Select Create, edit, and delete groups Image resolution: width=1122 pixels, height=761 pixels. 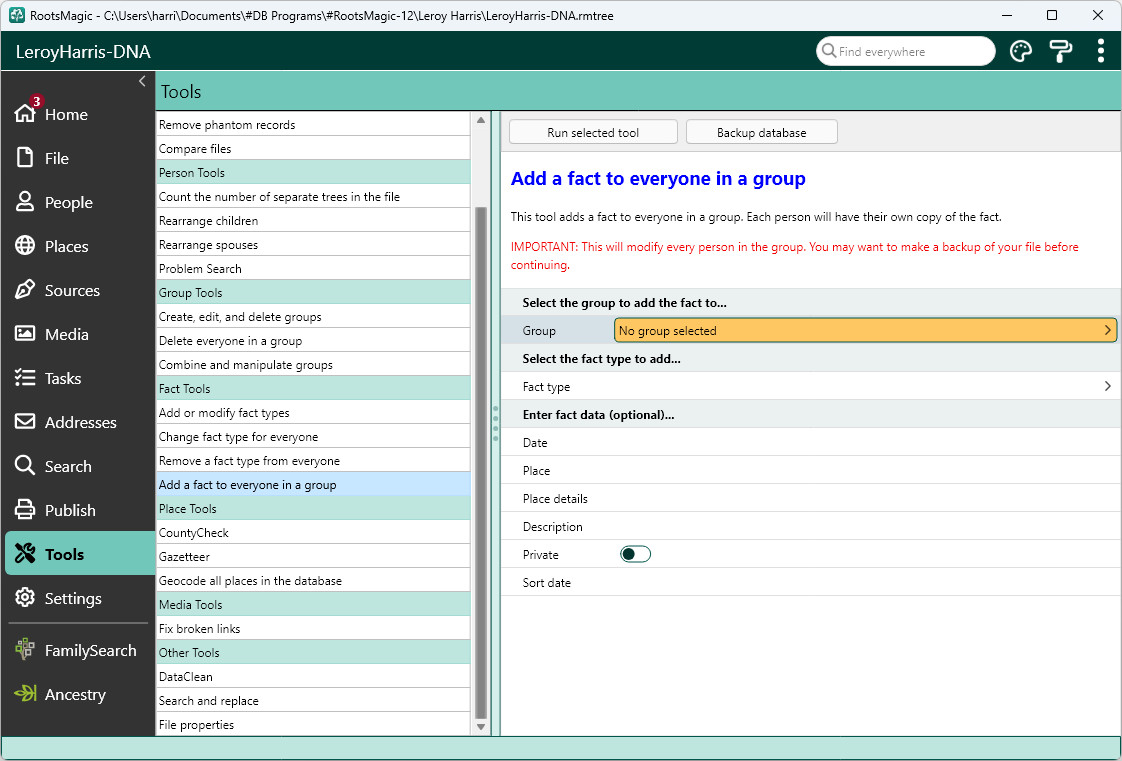(x=313, y=316)
